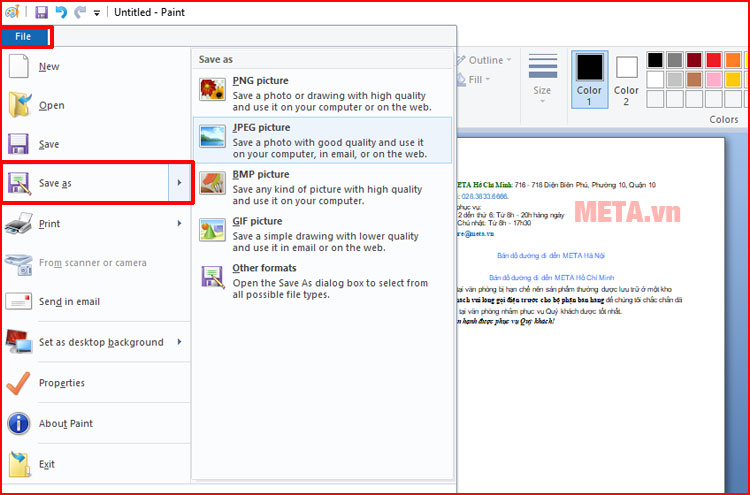This screenshot has width=750, height=495.
Task: Open the Customize Quick Access Toolbar dropdown
Action: point(97,14)
